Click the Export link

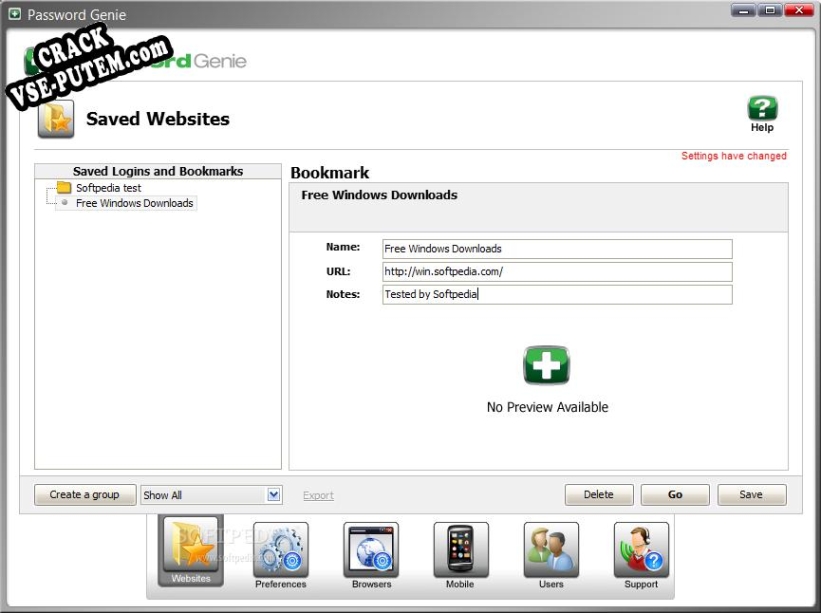(318, 496)
